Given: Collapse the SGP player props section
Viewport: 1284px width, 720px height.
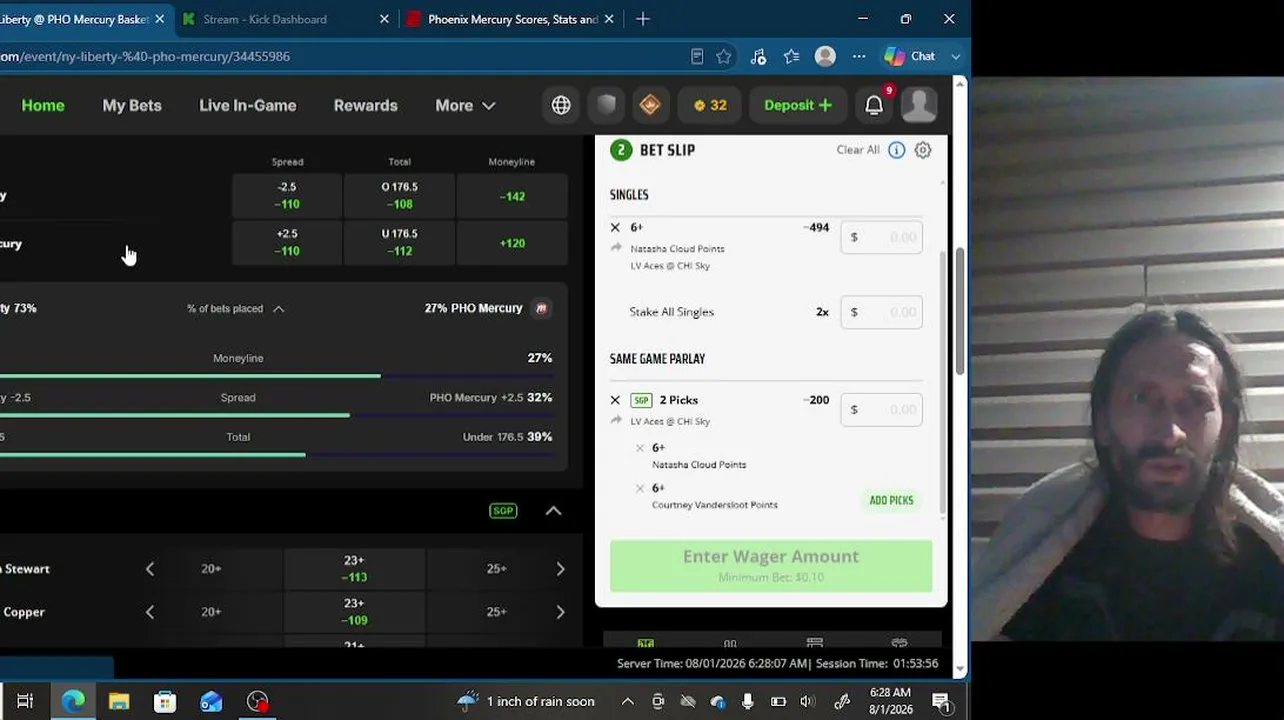Looking at the screenshot, I should [x=553, y=511].
